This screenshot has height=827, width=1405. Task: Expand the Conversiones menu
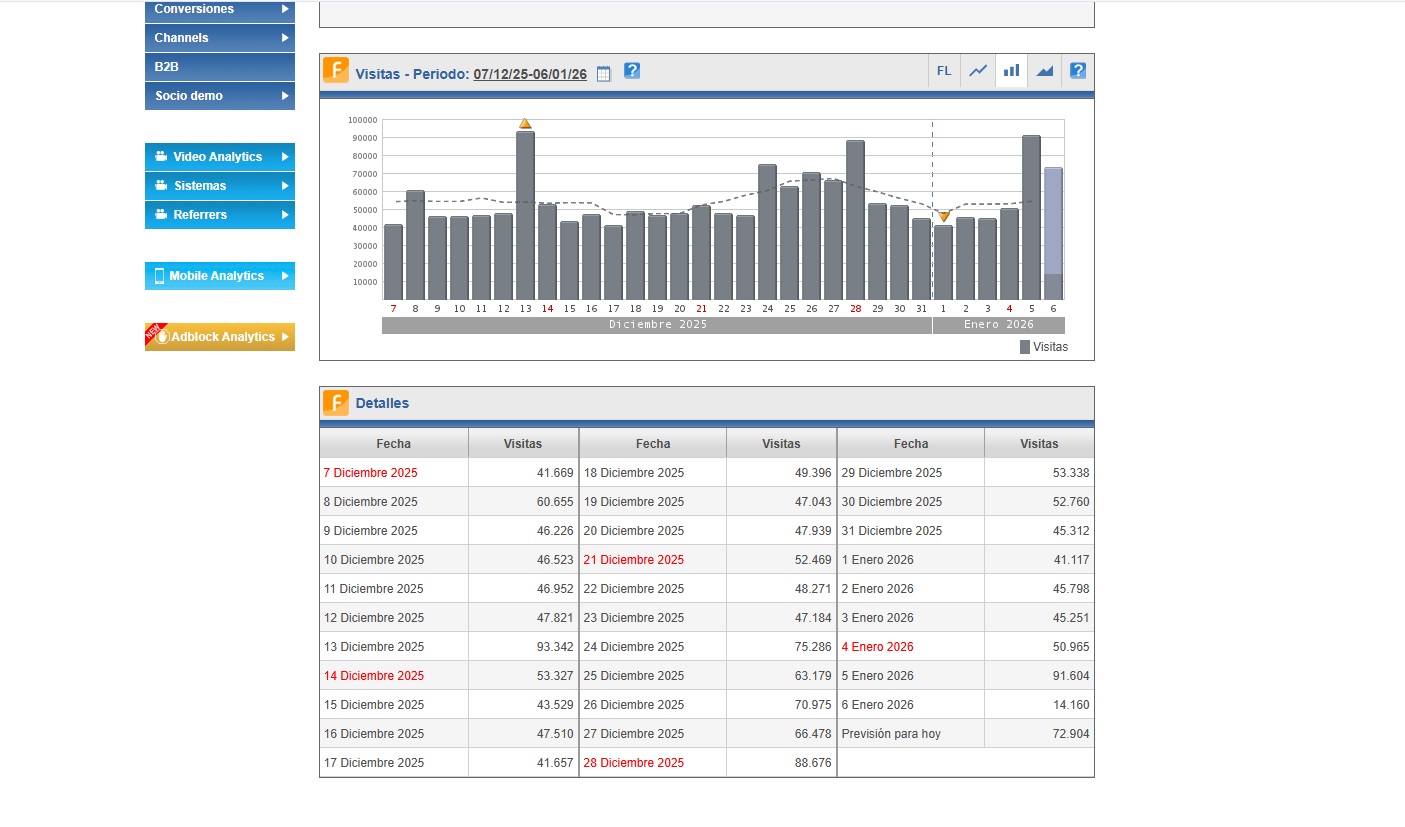point(219,10)
